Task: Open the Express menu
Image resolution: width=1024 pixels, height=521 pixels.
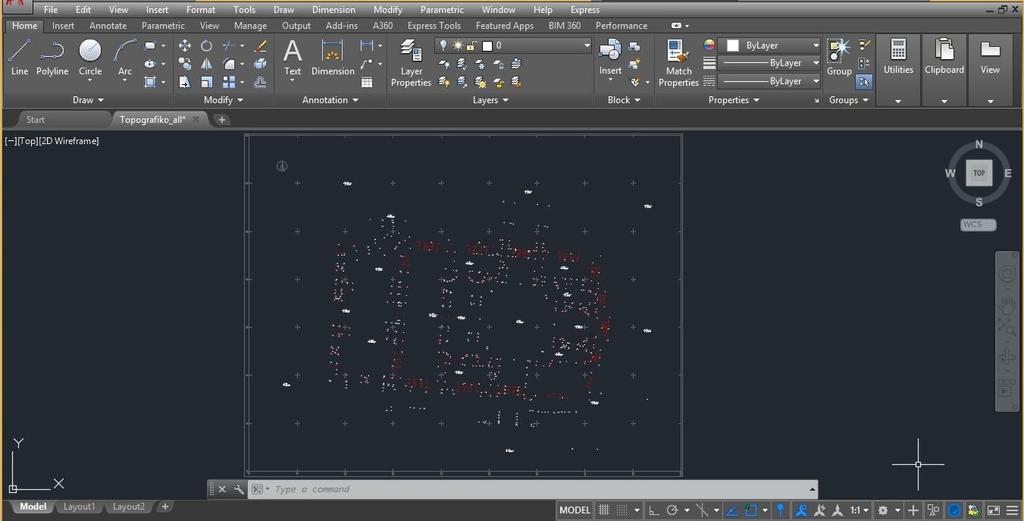Action: point(584,10)
